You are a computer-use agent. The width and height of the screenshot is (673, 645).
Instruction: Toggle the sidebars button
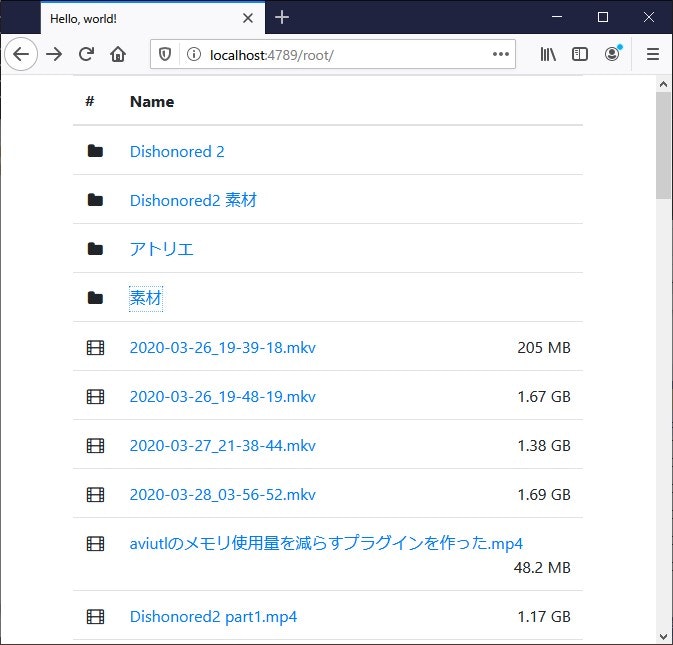click(580, 54)
